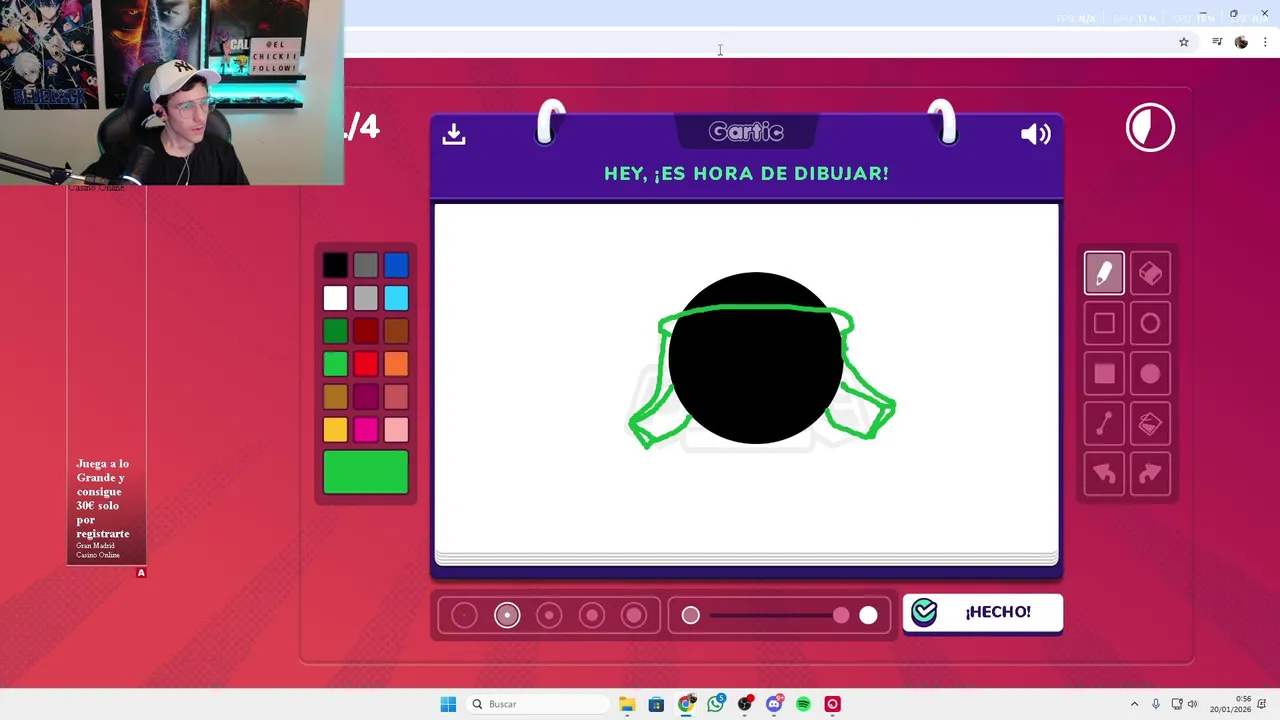Screen dimensions: 1280x720
Task: Pick the red color swatch
Action: tap(366, 364)
